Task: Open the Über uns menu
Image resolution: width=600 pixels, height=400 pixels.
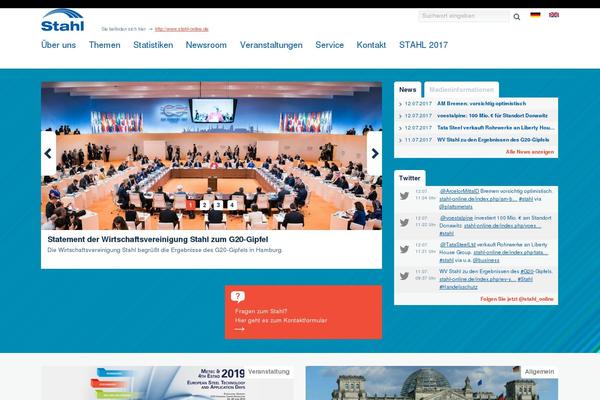Action: coord(58,45)
